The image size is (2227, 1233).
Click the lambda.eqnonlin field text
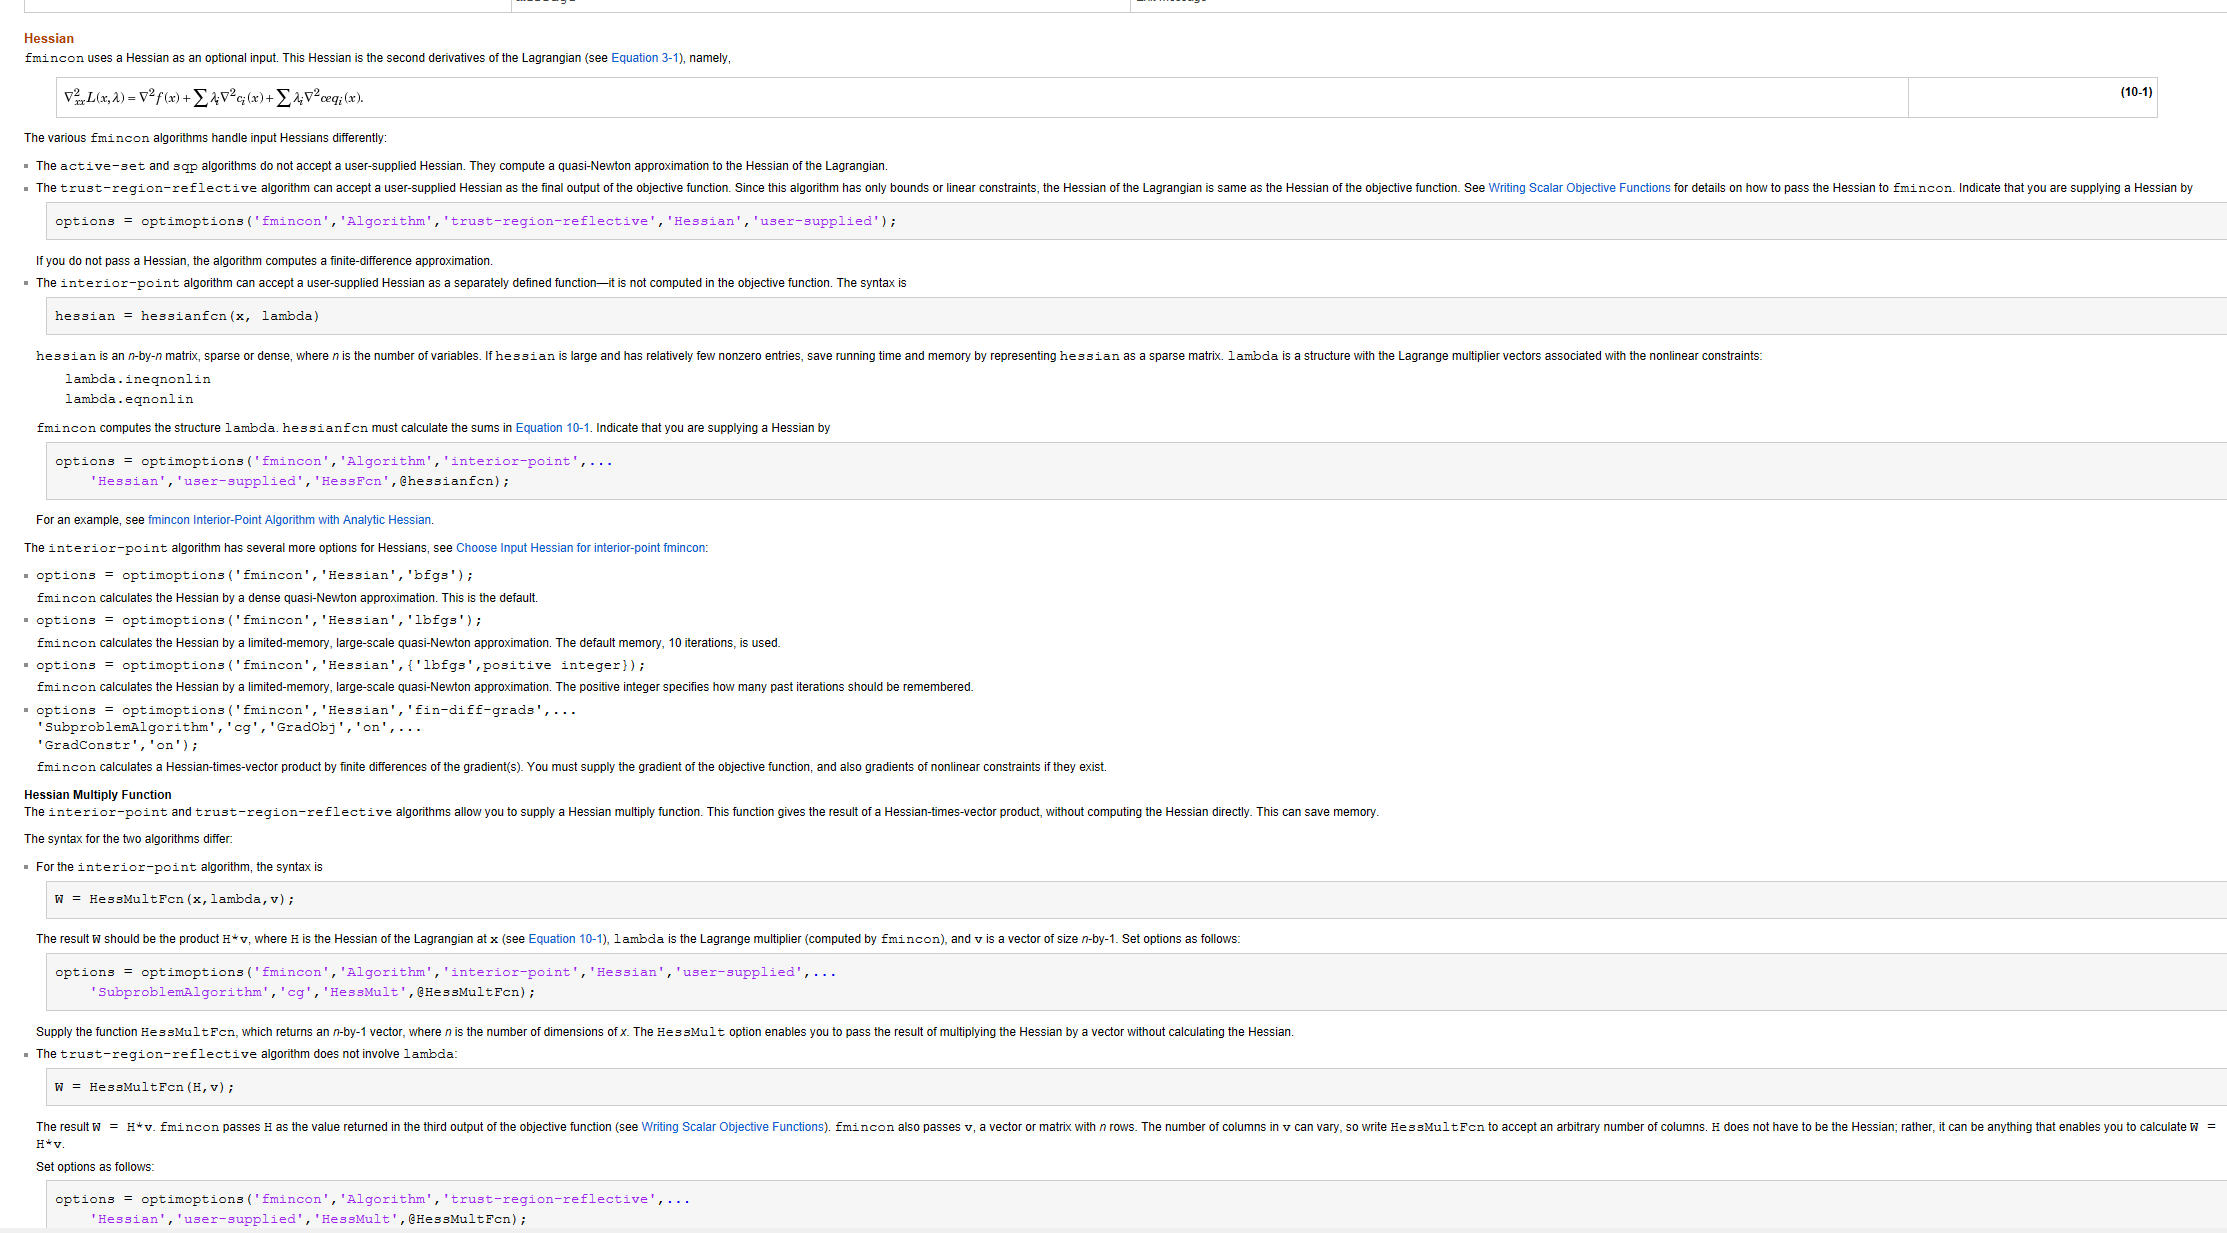point(129,399)
